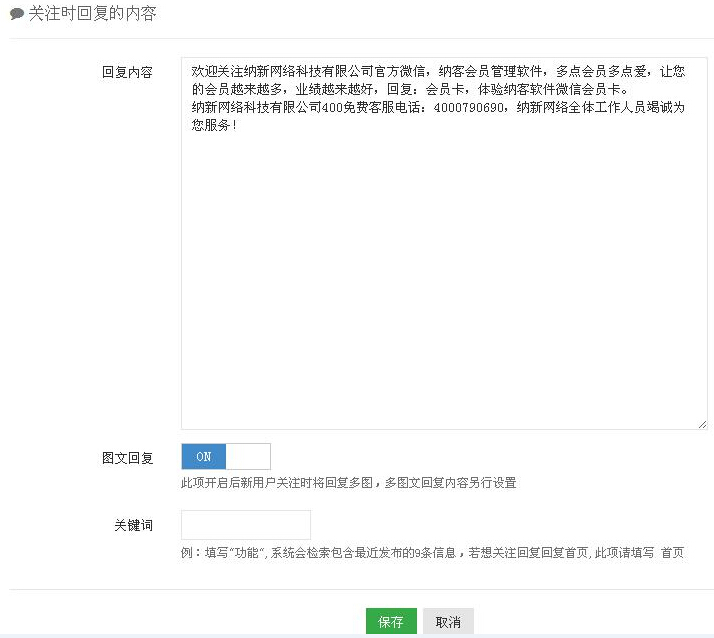
Task: Focus the 关键词 input field
Action: click(x=245, y=525)
